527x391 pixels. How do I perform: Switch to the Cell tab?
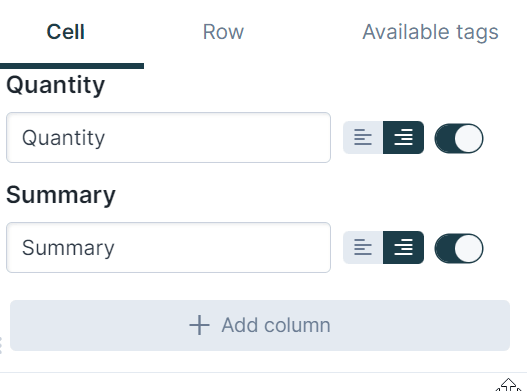point(66,32)
